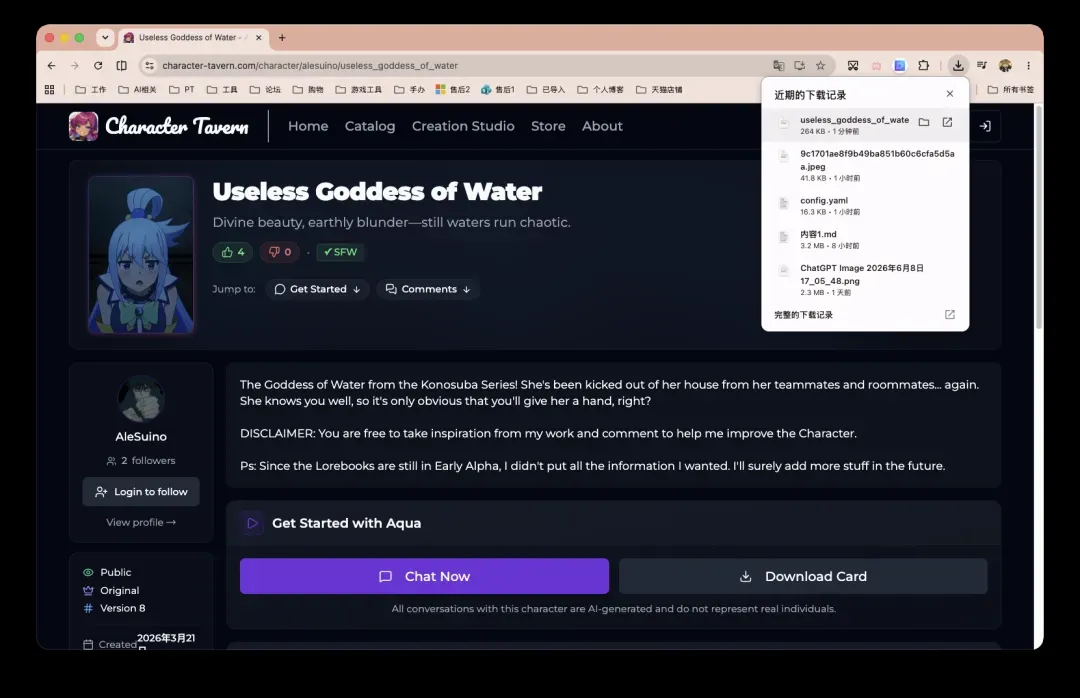Click the login arrow icon in header
Image resolution: width=1080 pixels, height=698 pixels.
985,126
